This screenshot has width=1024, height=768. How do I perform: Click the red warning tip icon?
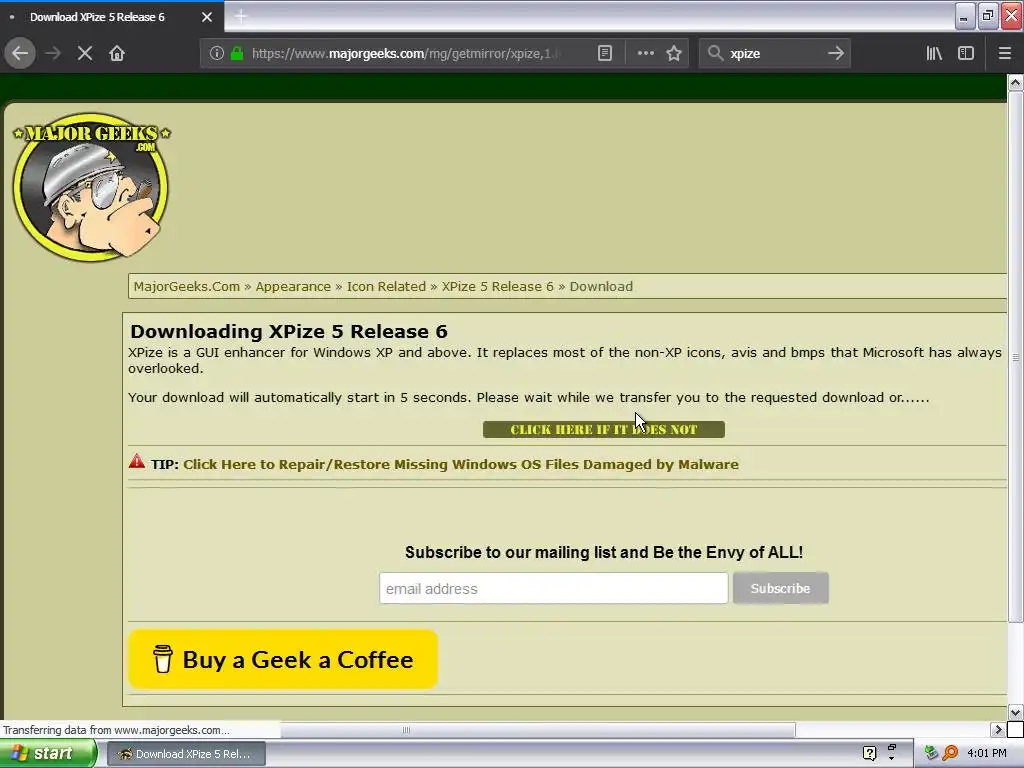click(136, 462)
